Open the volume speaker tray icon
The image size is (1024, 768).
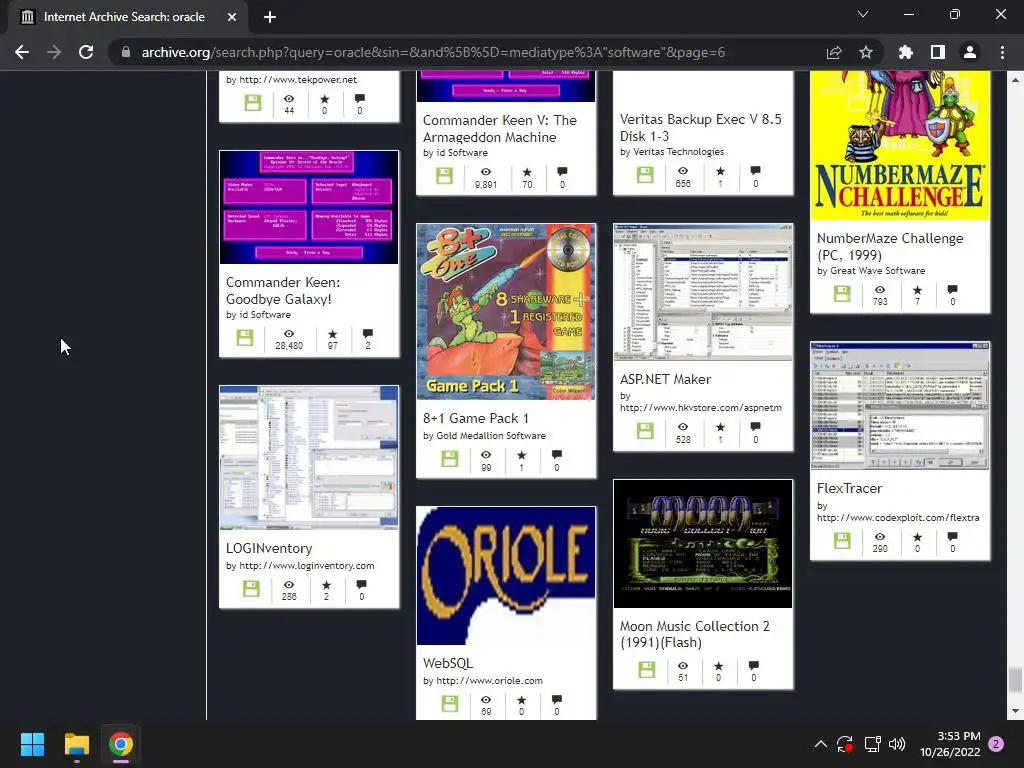pyautogui.click(x=897, y=744)
